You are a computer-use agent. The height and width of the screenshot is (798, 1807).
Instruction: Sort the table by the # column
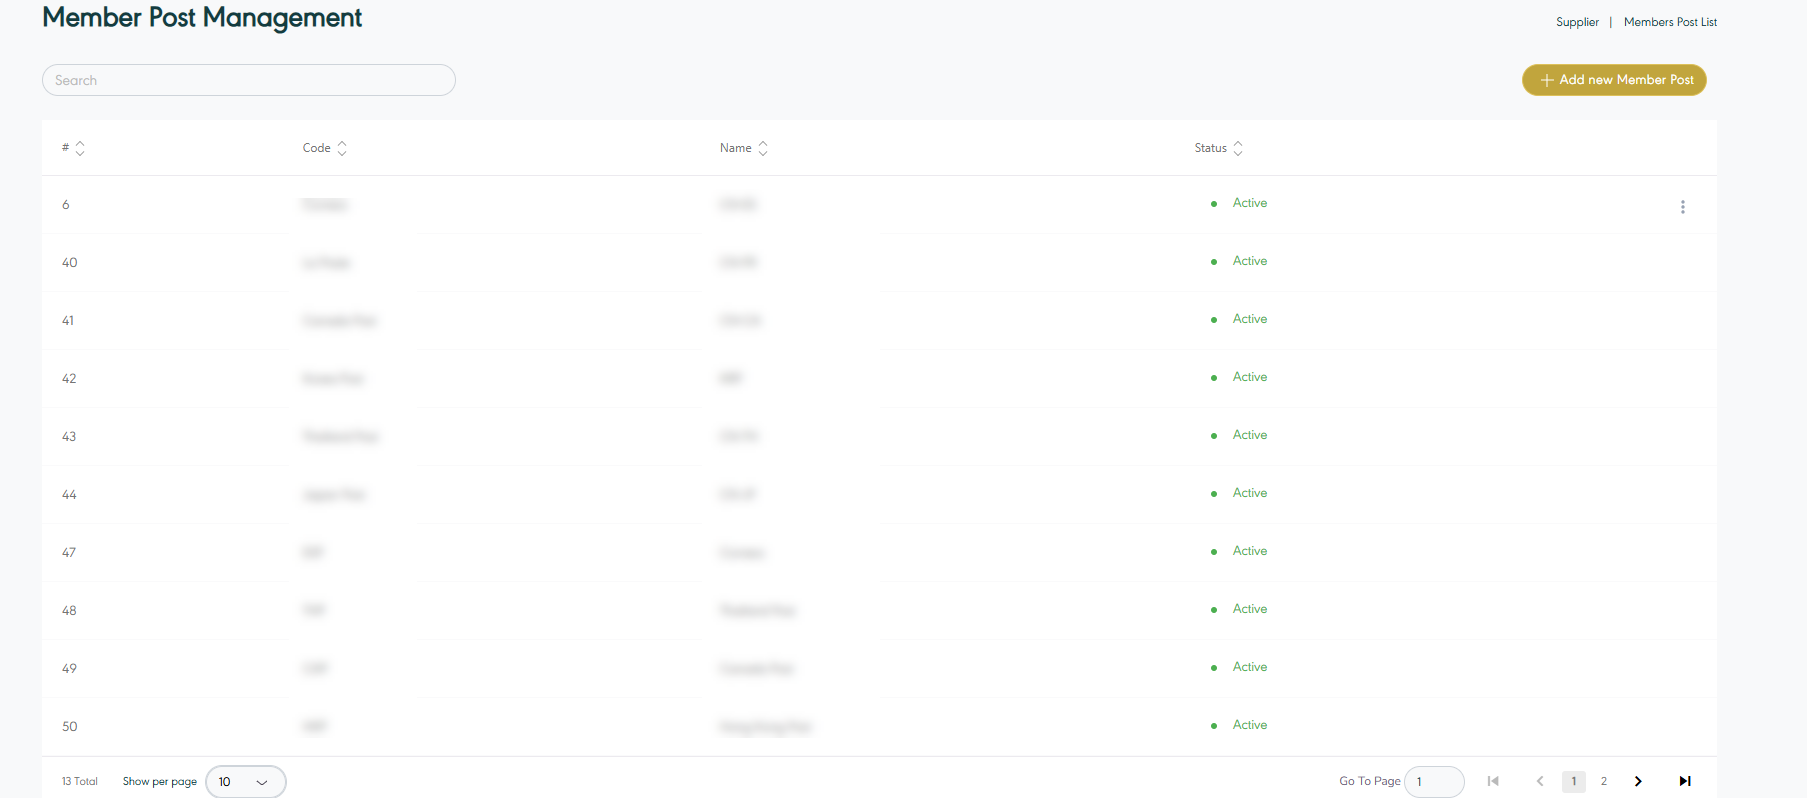click(x=80, y=148)
